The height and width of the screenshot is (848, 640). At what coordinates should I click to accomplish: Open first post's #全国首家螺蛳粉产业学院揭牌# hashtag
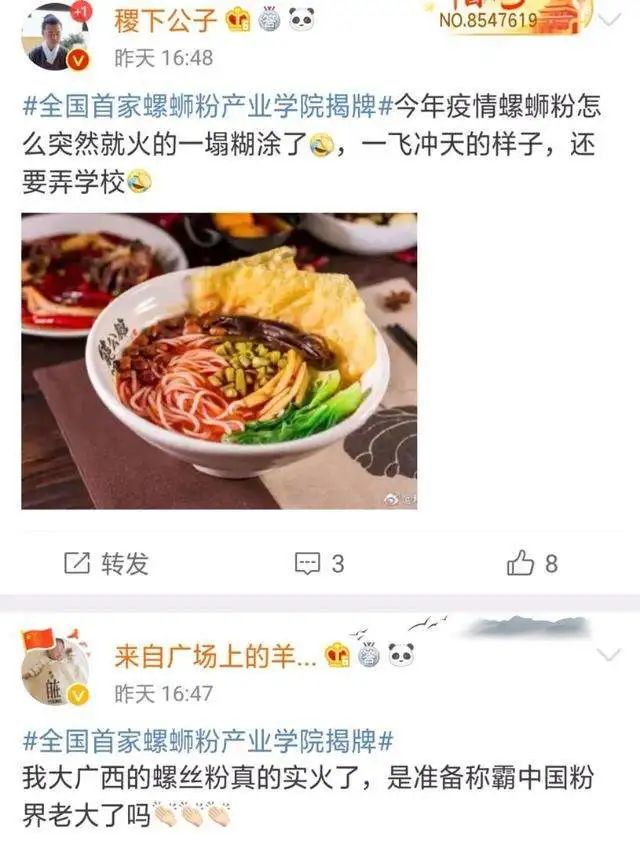pyautogui.click(x=207, y=105)
